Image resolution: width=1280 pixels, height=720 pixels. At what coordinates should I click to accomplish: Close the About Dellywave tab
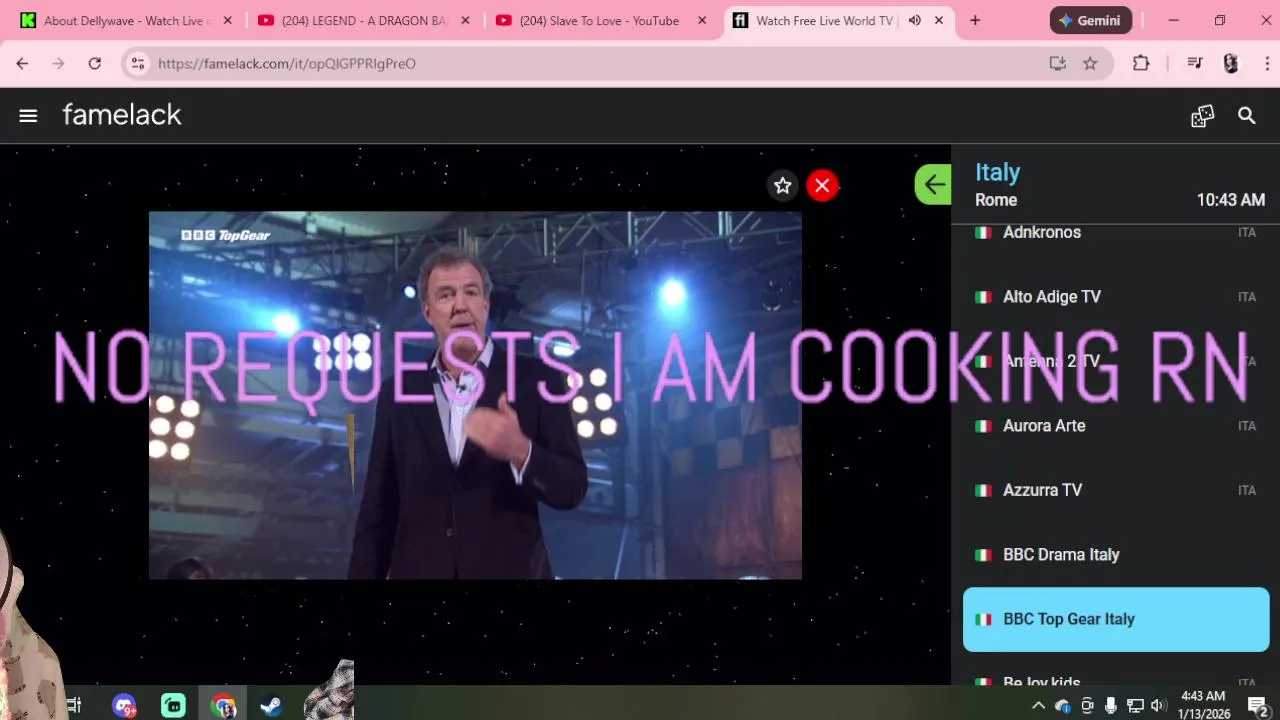pyautogui.click(x=227, y=20)
